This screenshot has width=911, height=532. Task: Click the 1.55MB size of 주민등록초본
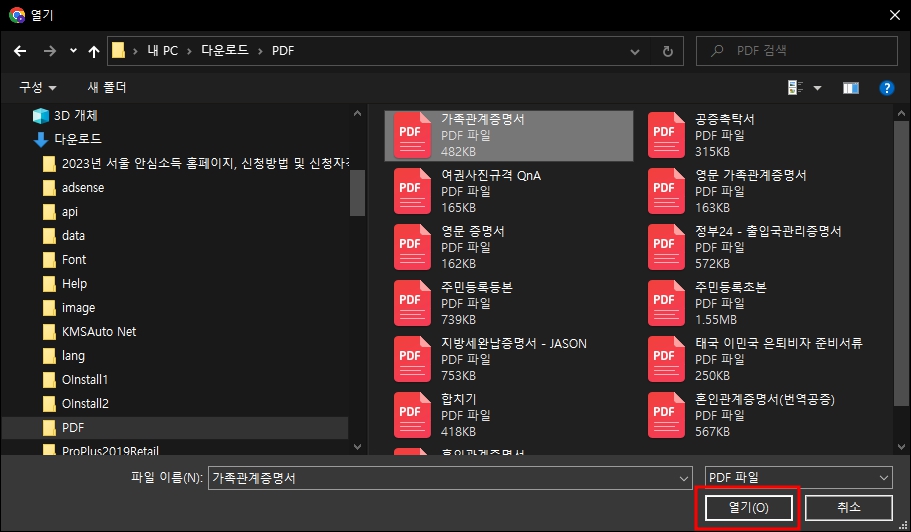716,319
